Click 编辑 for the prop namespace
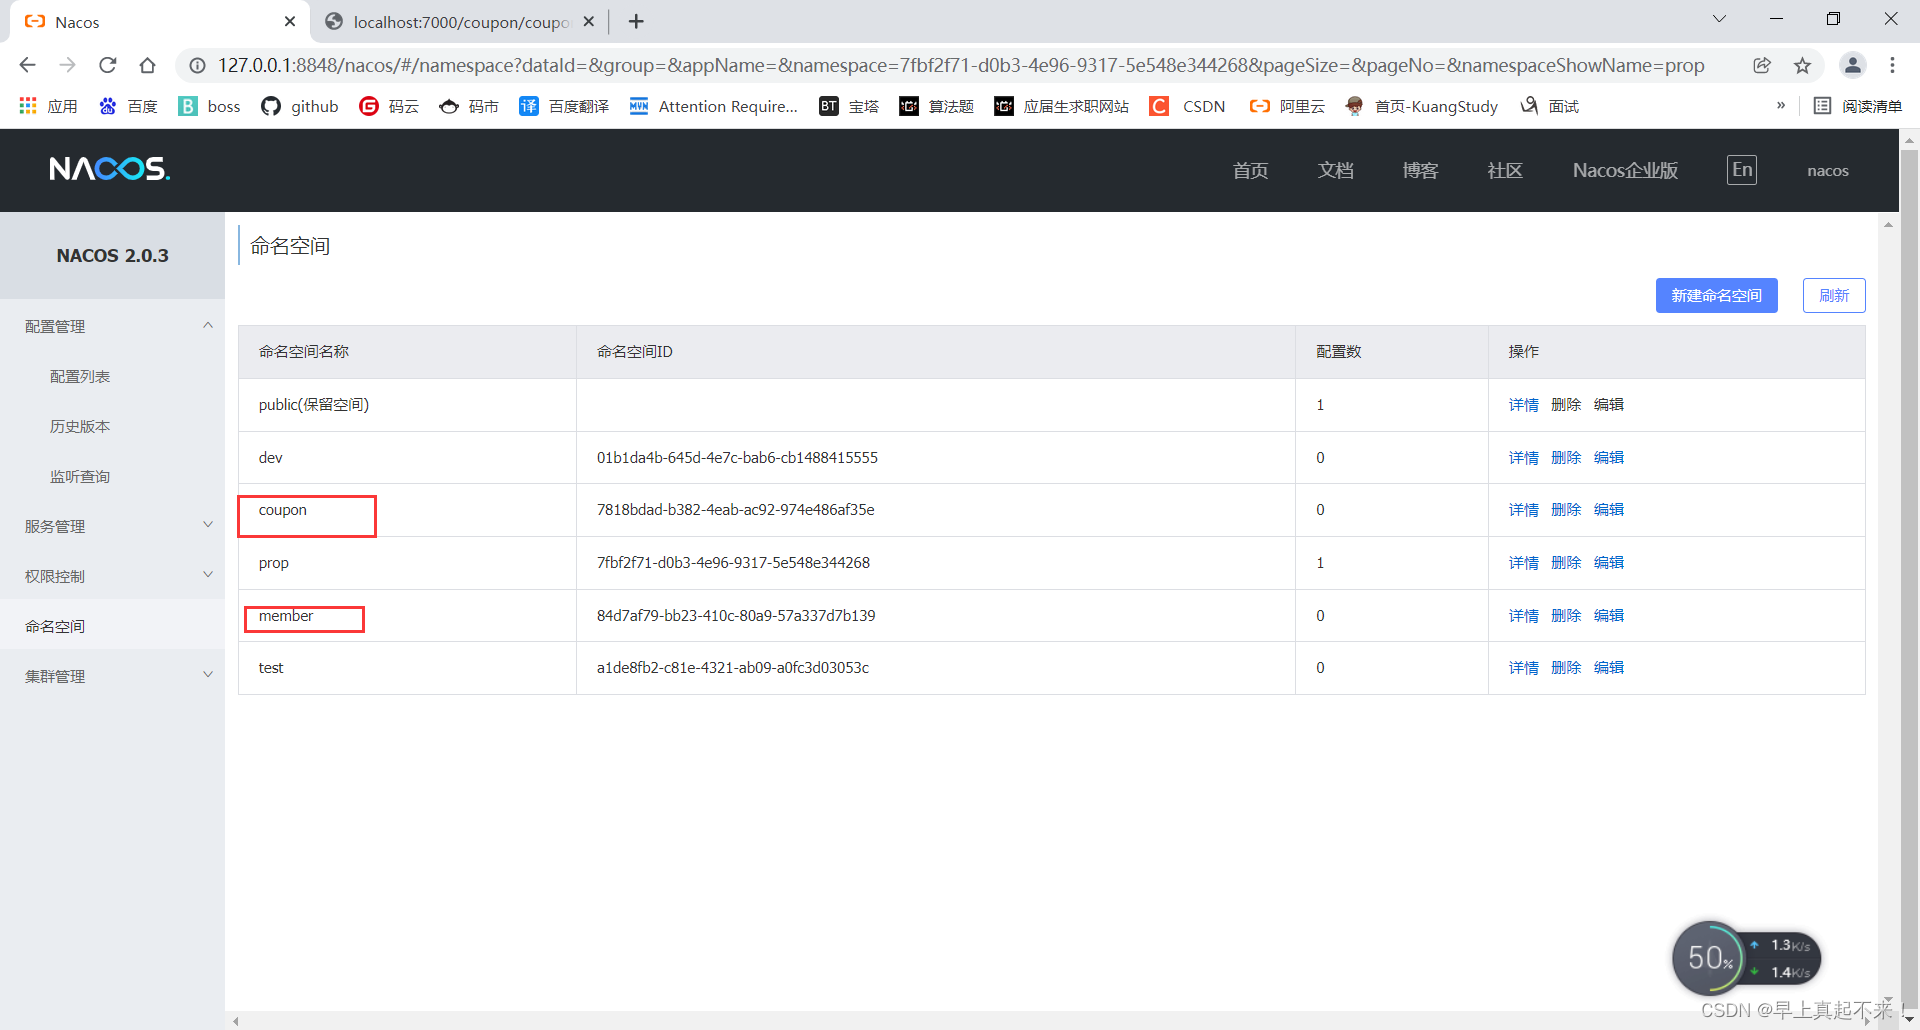1920x1030 pixels. pyautogui.click(x=1609, y=562)
